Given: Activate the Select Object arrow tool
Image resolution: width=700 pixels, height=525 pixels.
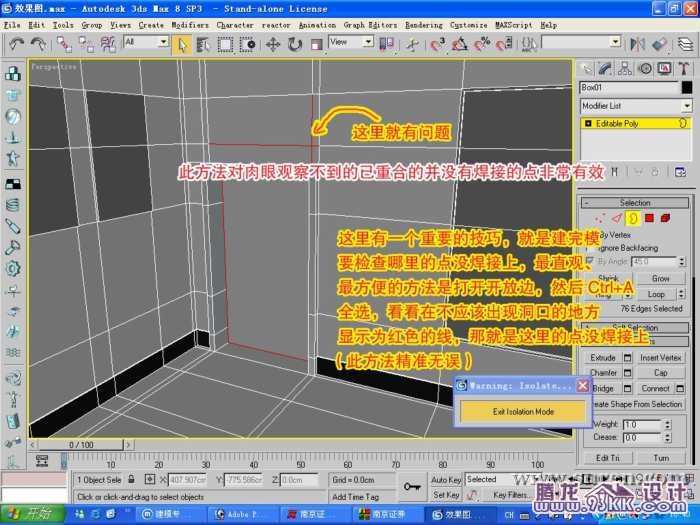Looking at the screenshot, I should tap(182, 45).
